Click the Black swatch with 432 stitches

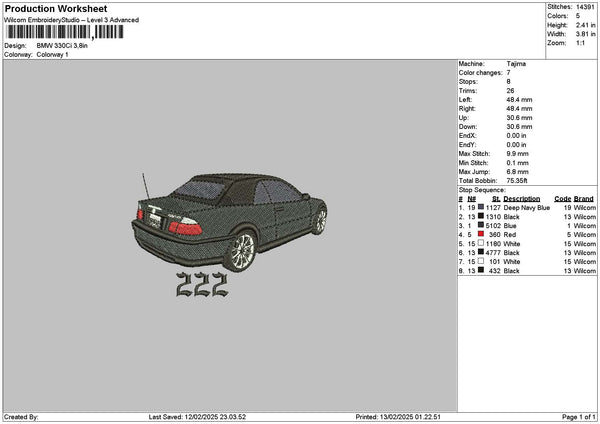pyautogui.click(x=481, y=271)
